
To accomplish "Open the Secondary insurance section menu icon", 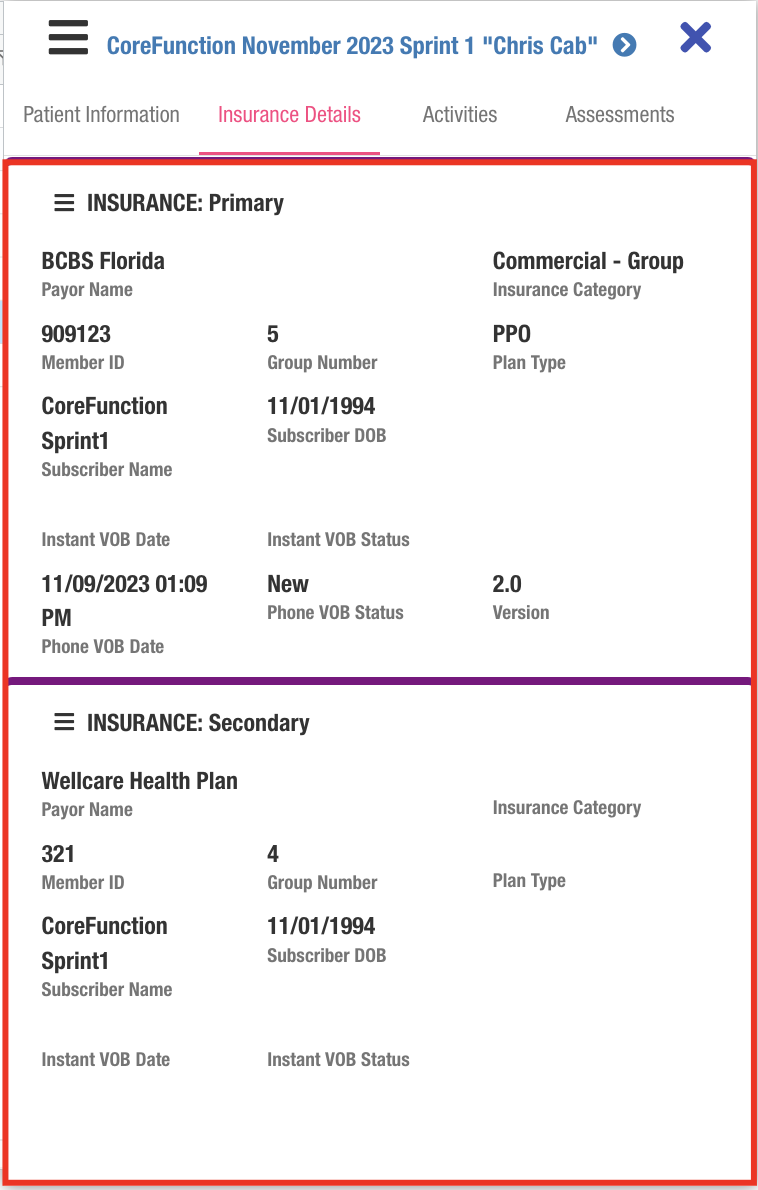I will tap(64, 723).
